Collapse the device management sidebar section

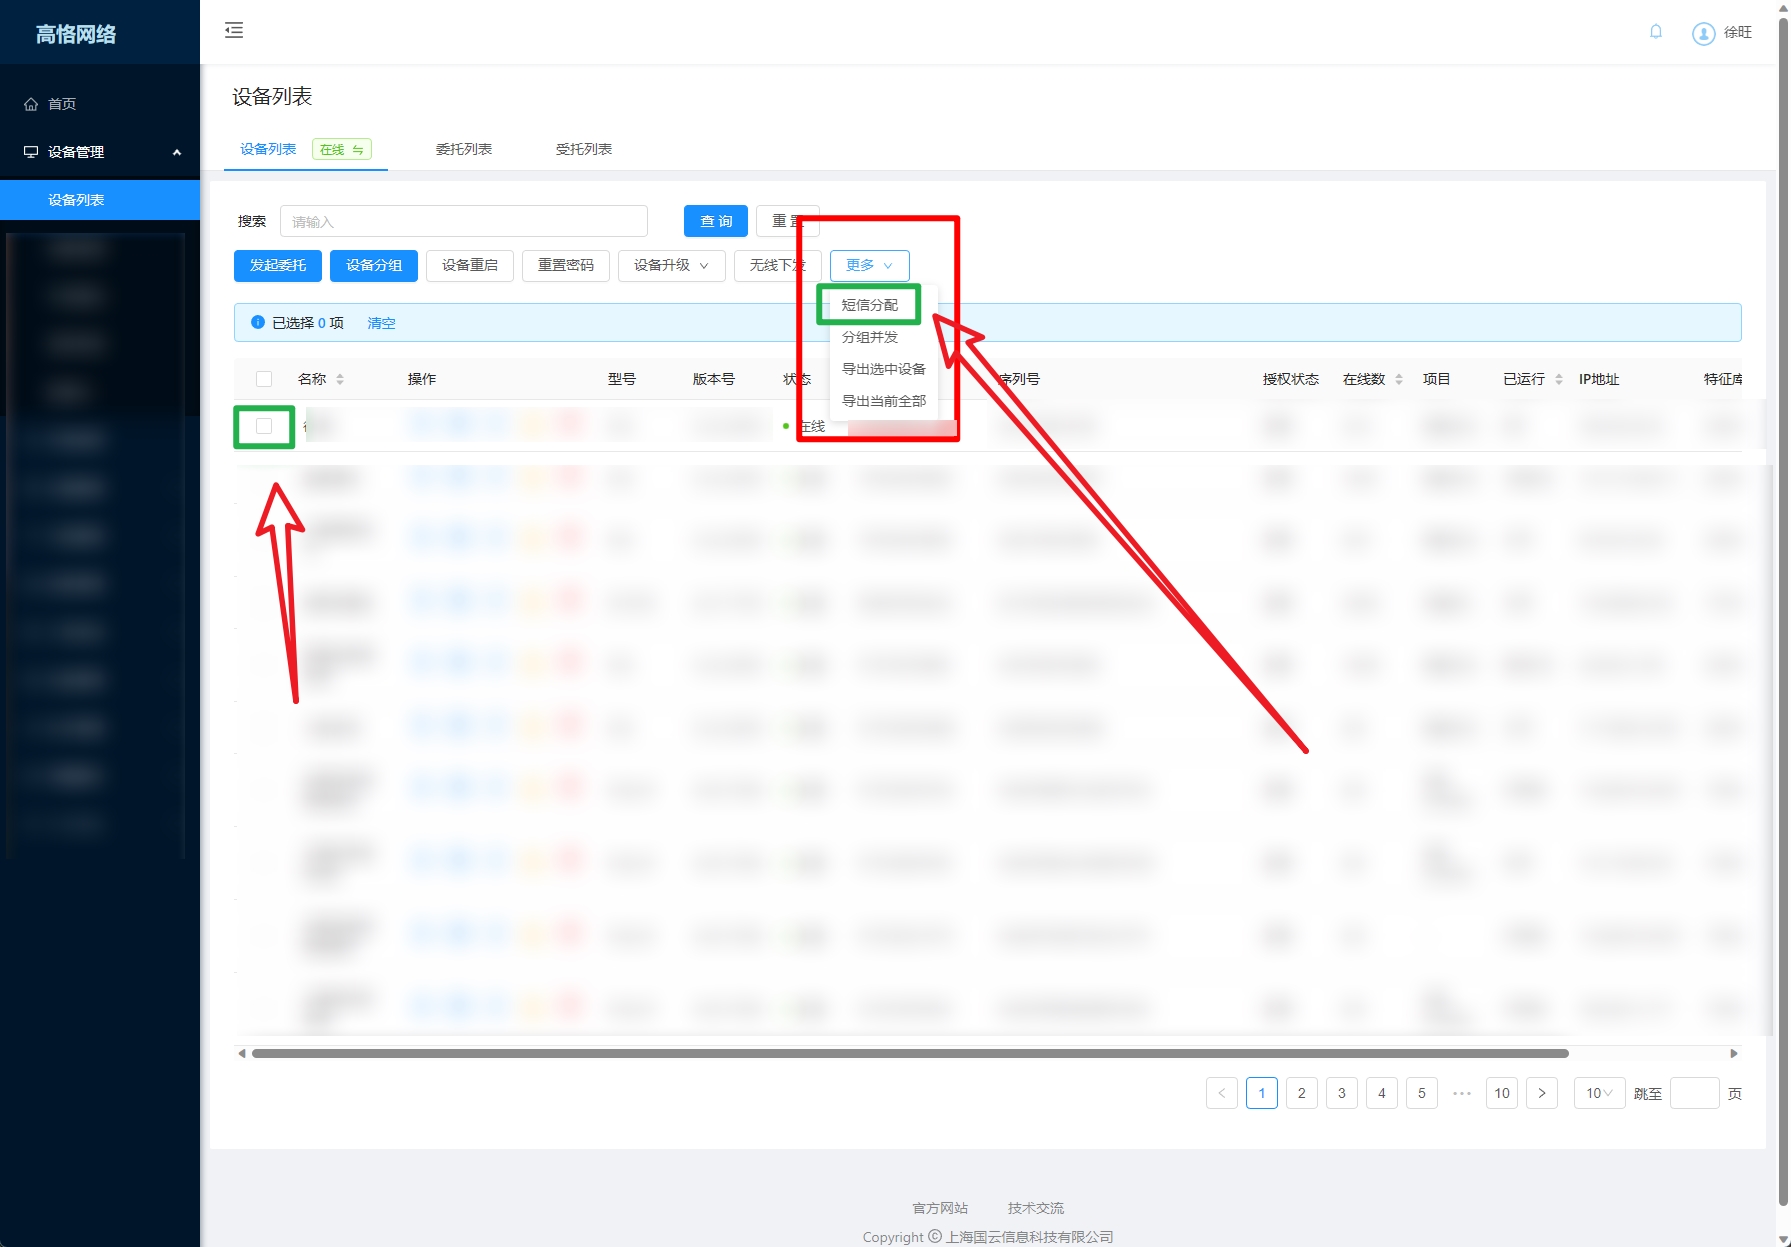(x=177, y=152)
